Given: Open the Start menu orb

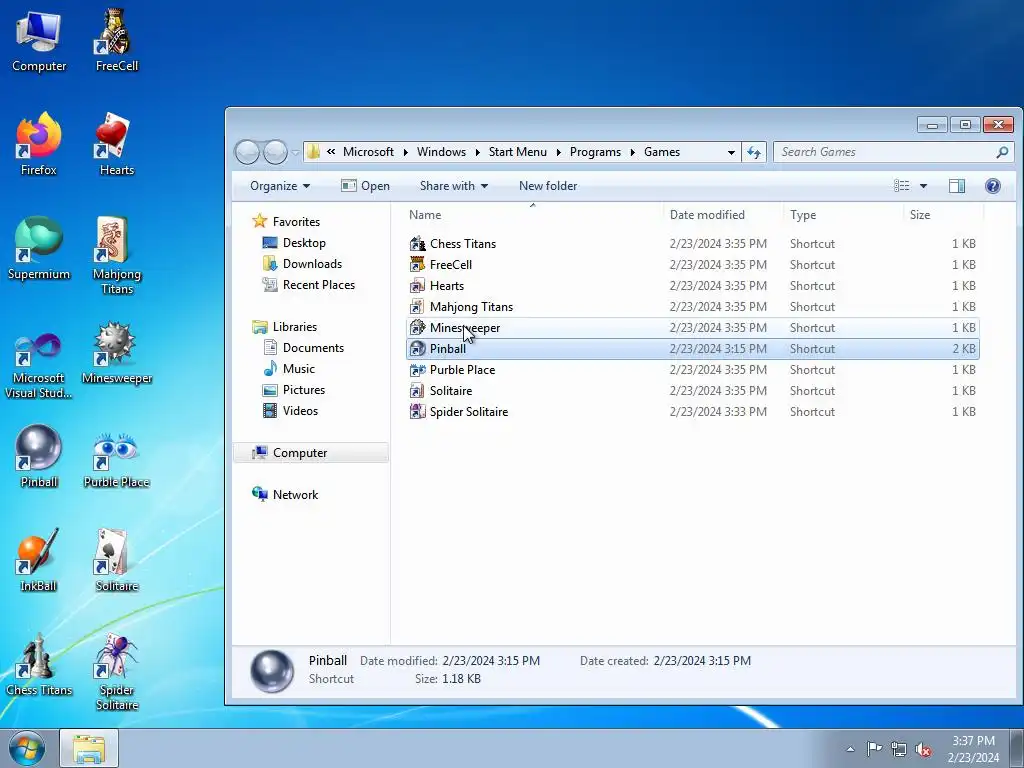Looking at the screenshot, I should pyautogui.click(x=27, y=748).
